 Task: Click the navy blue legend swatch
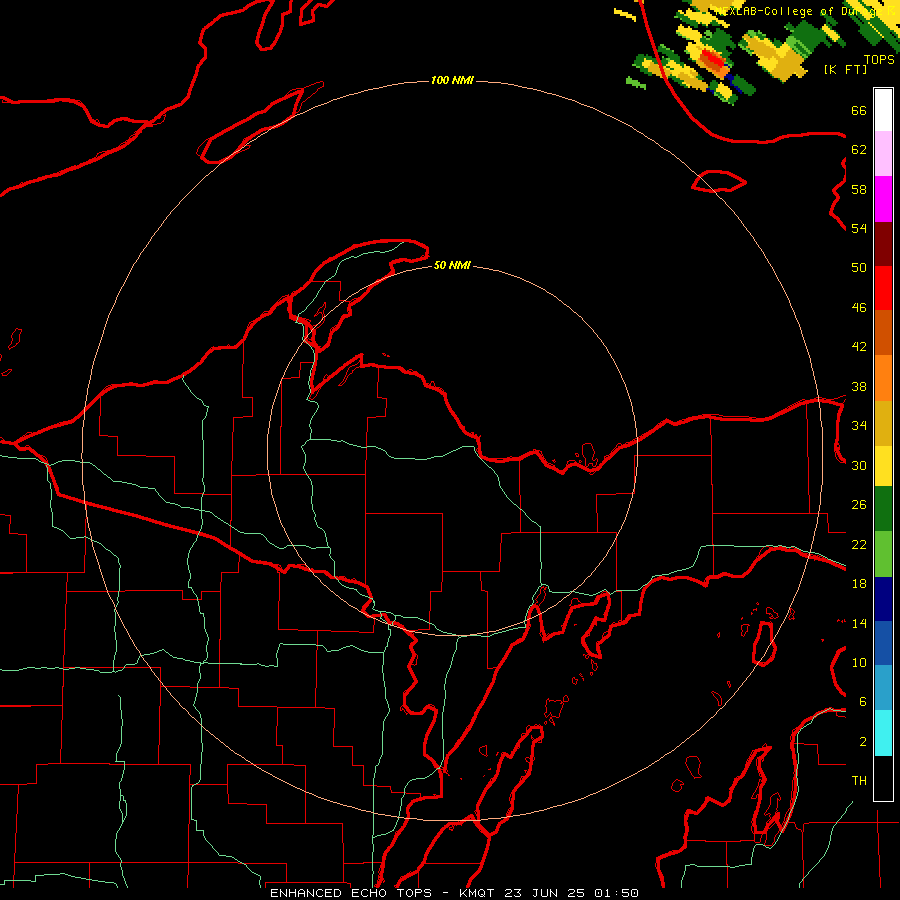click(883, 599)
